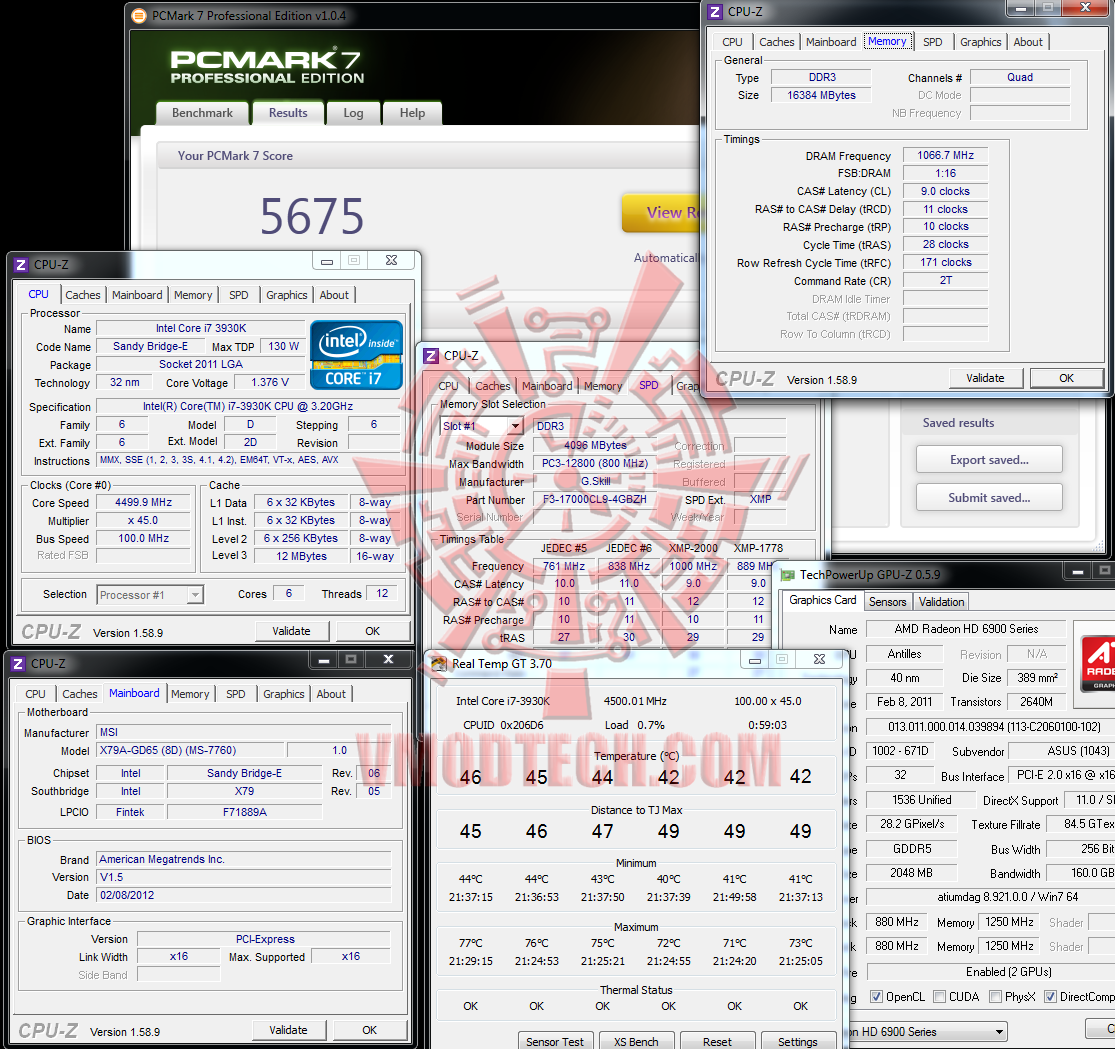Screen dimensions: 1115x1049
Task: Click the XS Bench button in Real Temp
Action: click(636, 1040)
